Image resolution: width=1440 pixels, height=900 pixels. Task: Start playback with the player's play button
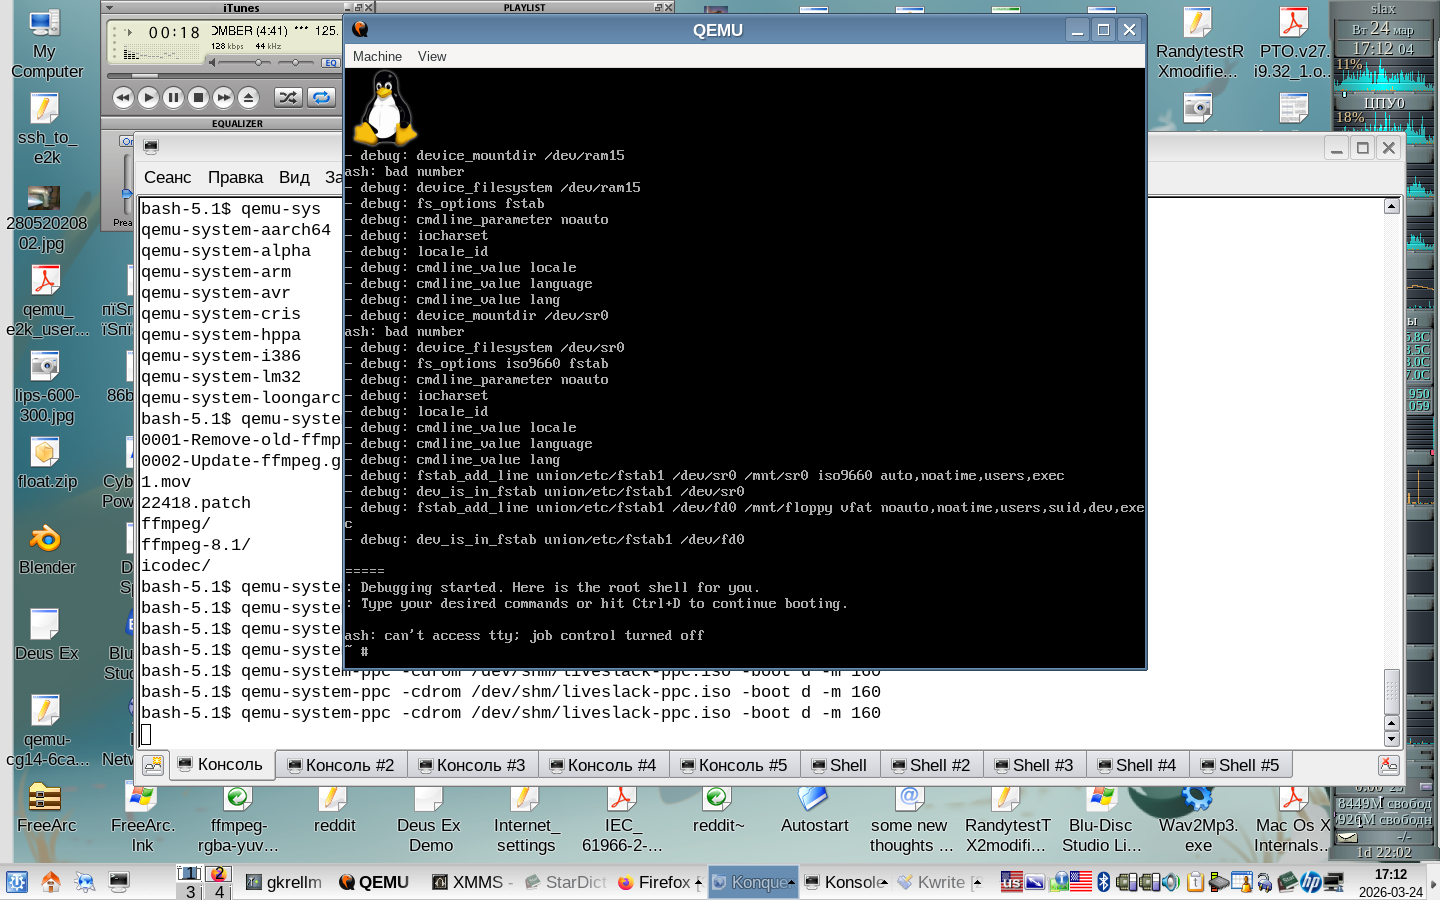pos(148,97)
